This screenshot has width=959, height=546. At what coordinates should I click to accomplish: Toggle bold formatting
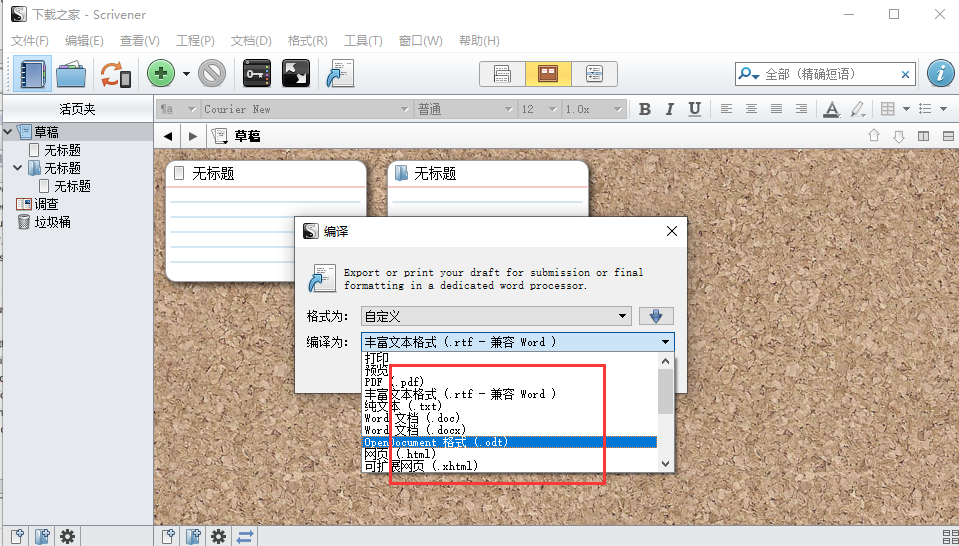[645, 109]
